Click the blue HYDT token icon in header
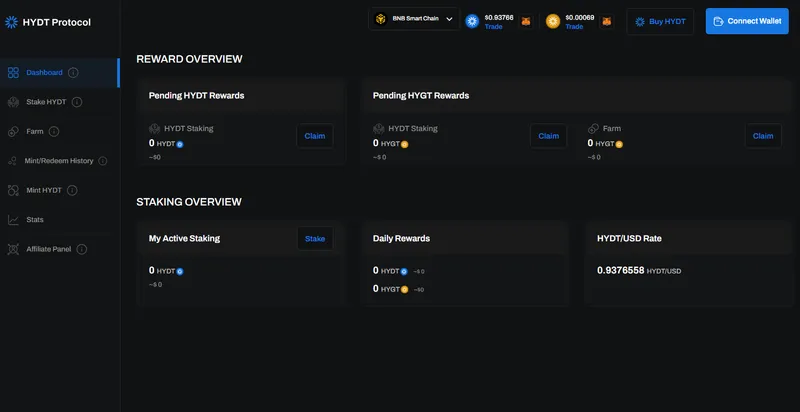 [x=472, y=21]
